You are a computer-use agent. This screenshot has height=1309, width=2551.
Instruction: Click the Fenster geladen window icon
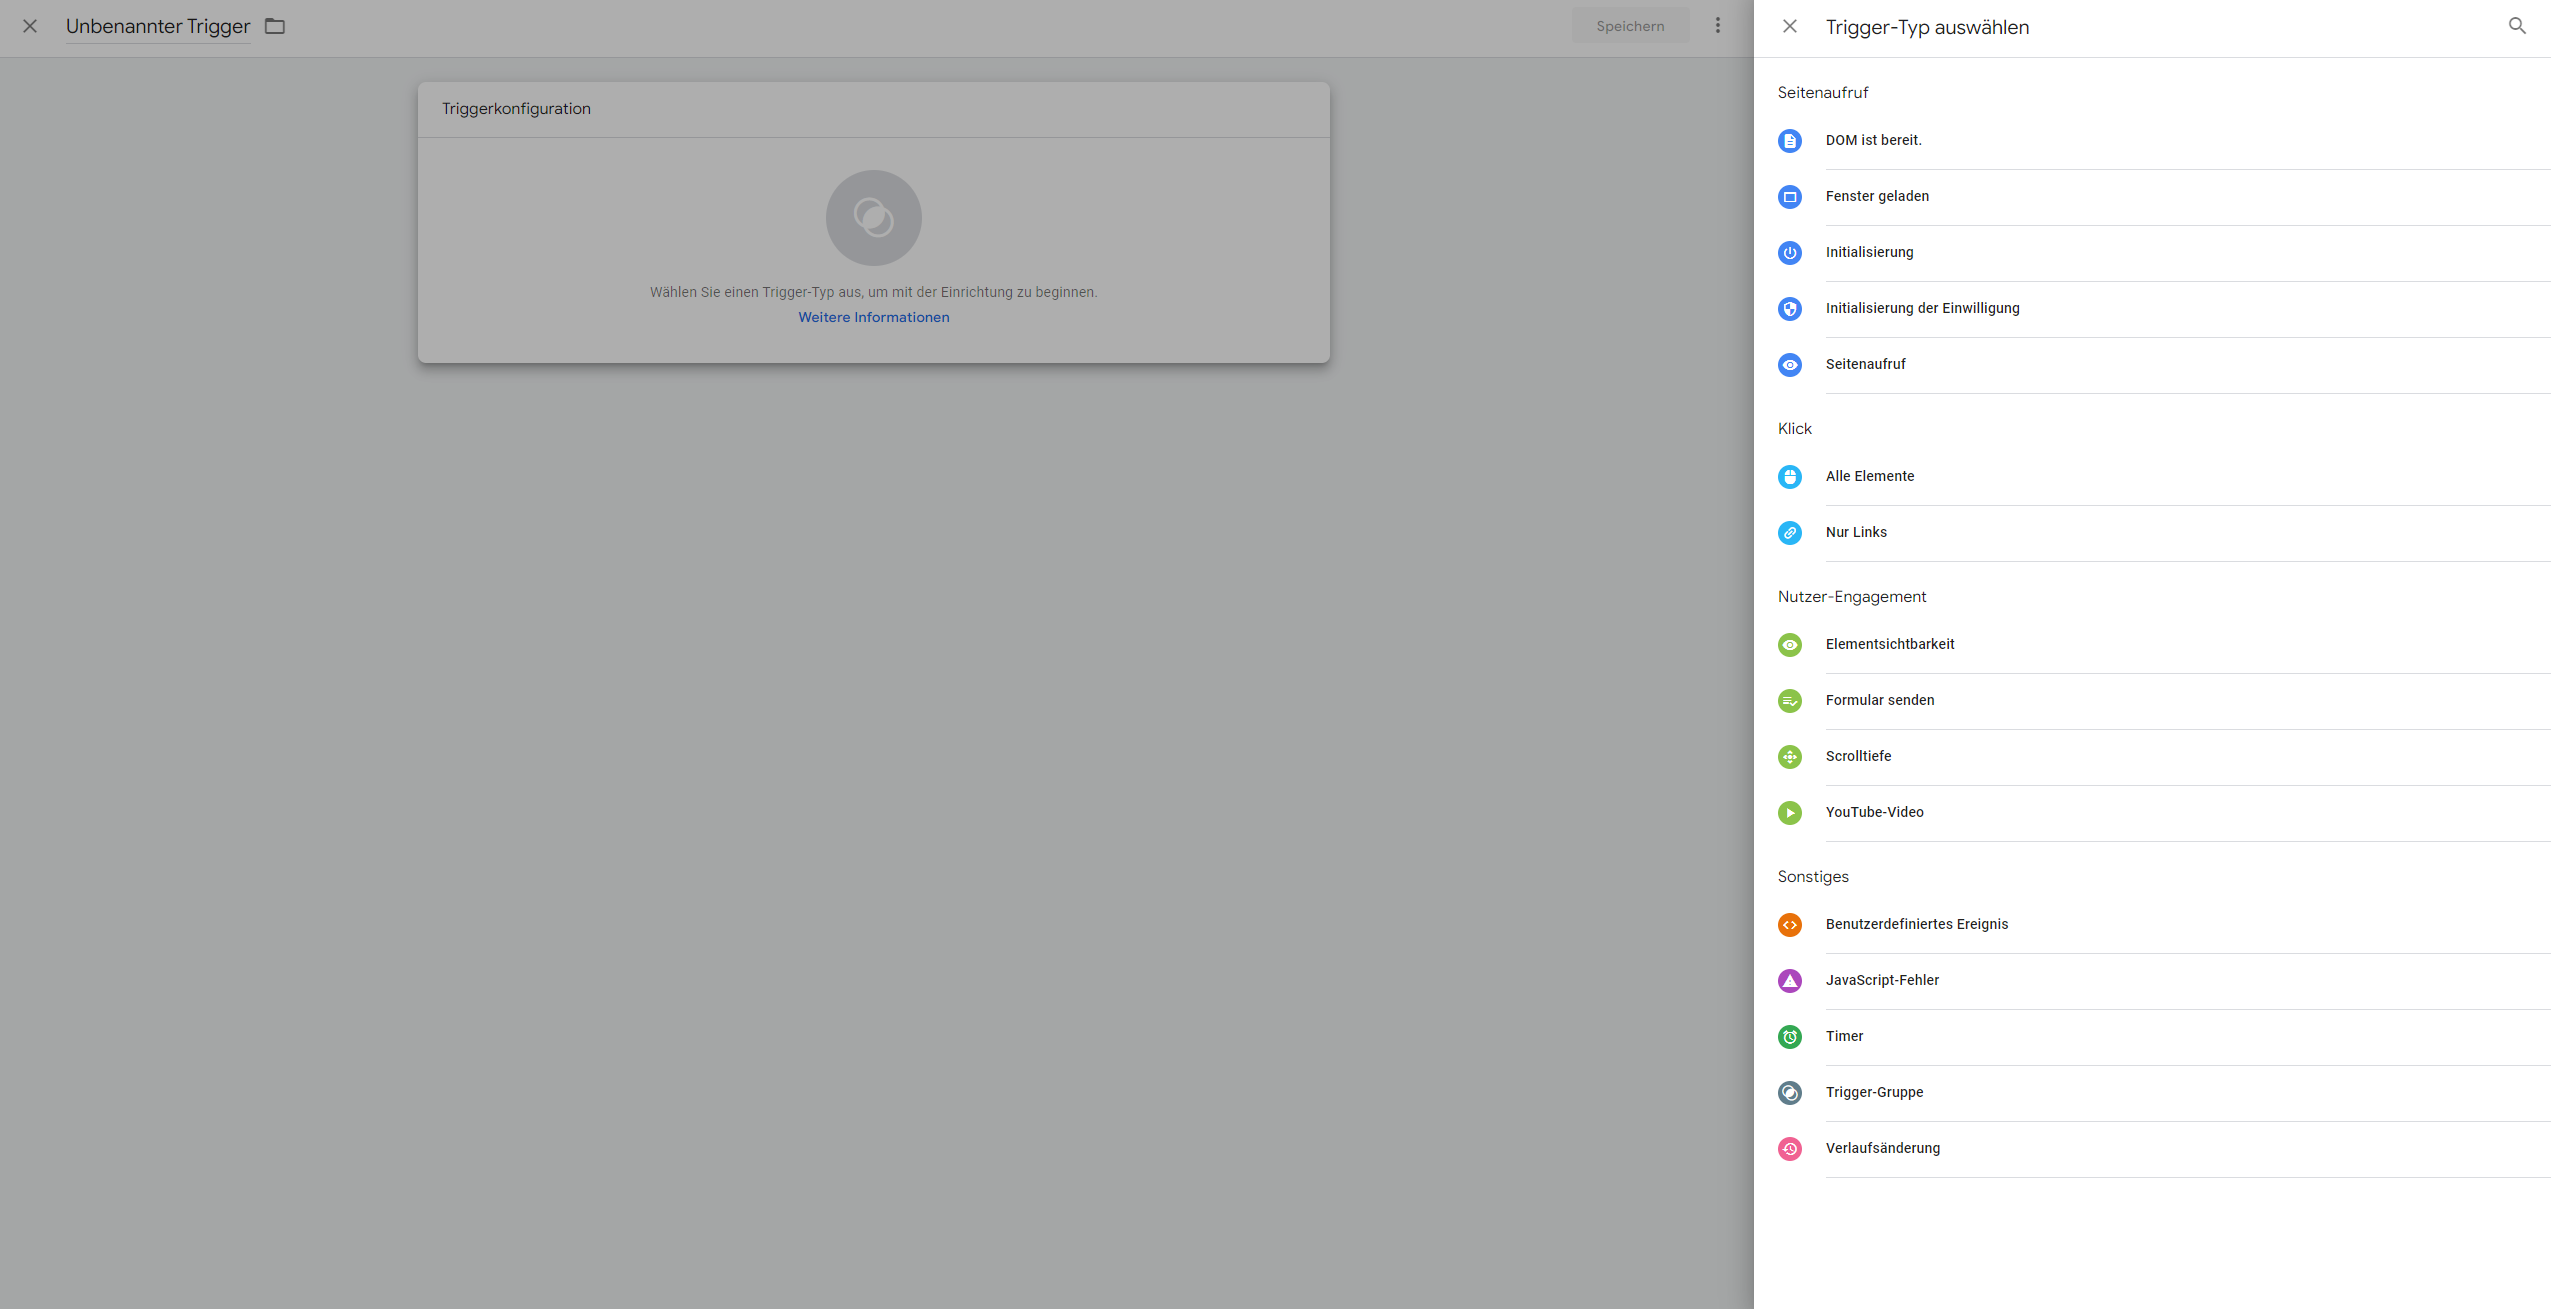click(1790, 197)
